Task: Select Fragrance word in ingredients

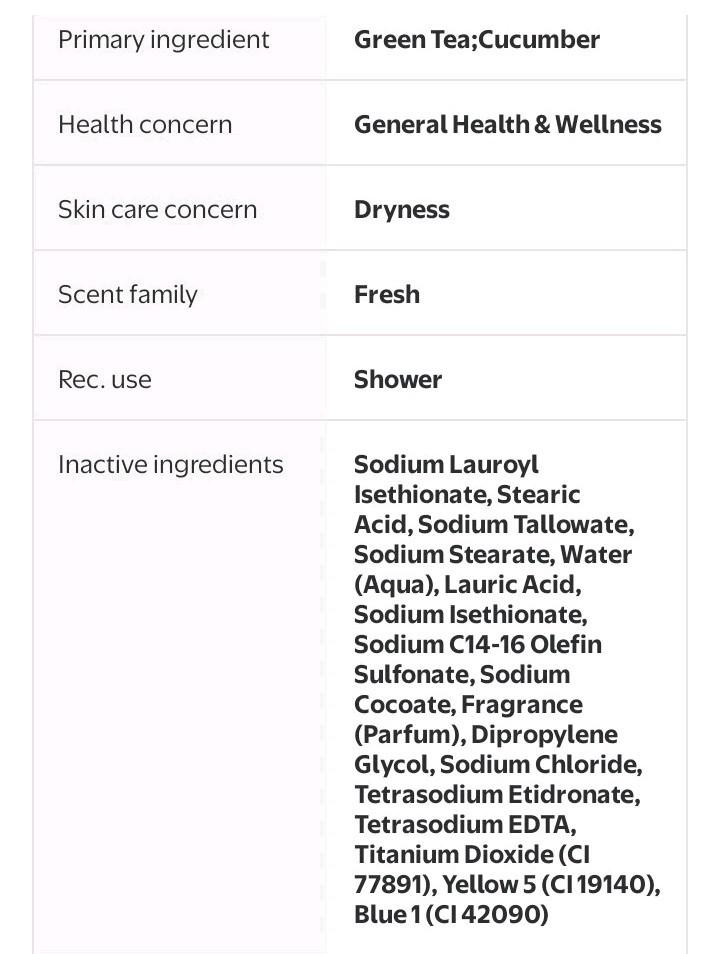Action: [x=522, y=705]
